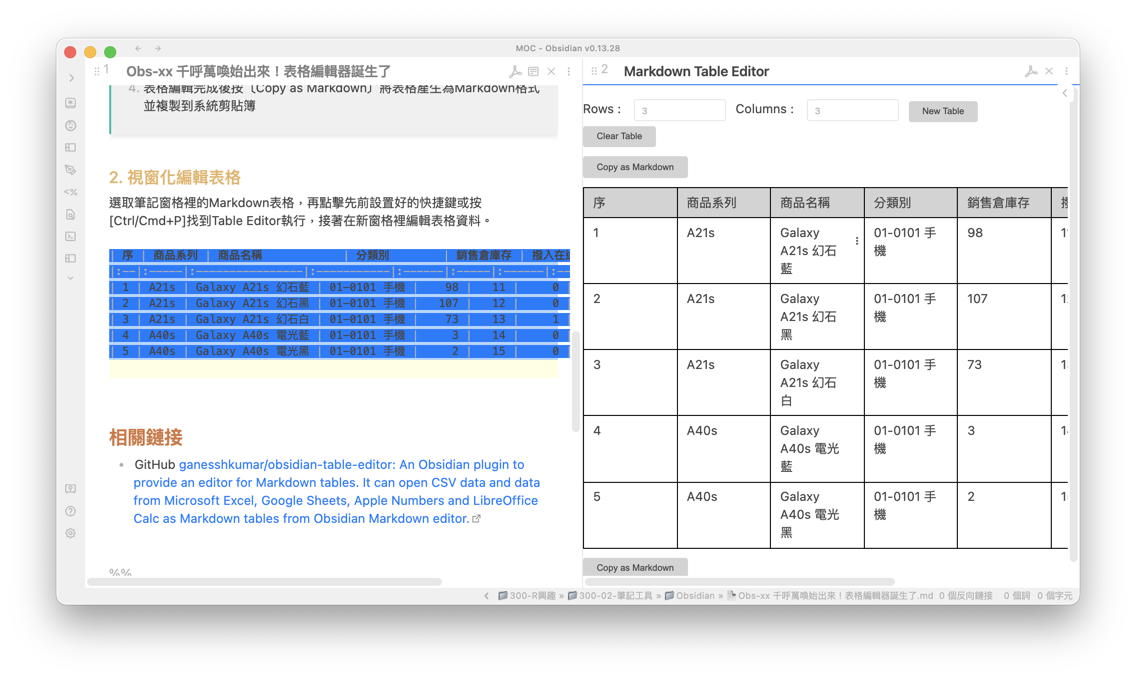
Task: Click the starred-note icon in the left ribbon
Action: (70, 103)
